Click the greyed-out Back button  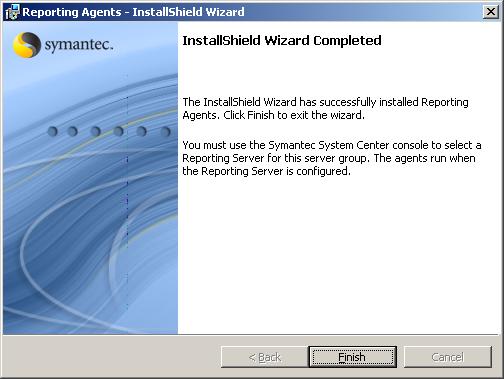(x=265, y=357)
